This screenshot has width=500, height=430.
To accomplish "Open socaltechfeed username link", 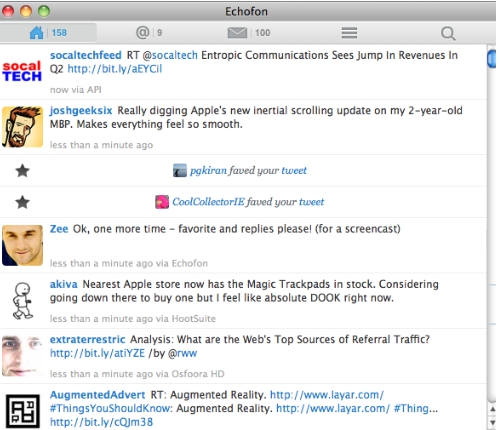I will [86, 55].
